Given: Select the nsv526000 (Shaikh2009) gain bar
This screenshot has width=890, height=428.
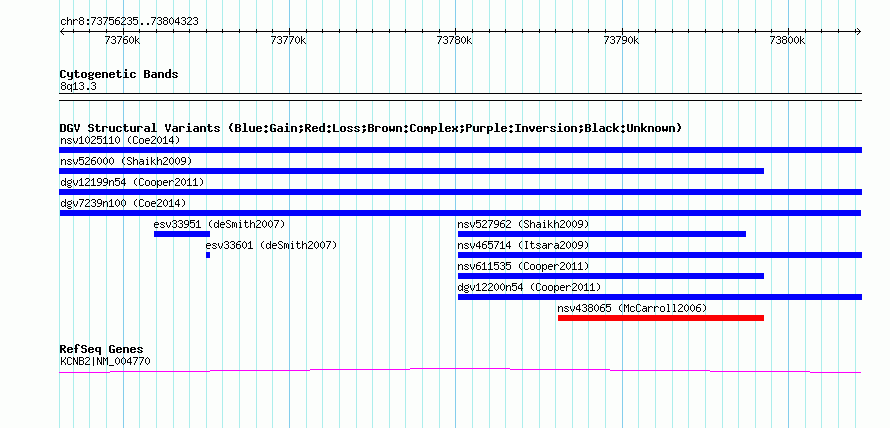Looking at the screenshot, I should coord(412,171).
